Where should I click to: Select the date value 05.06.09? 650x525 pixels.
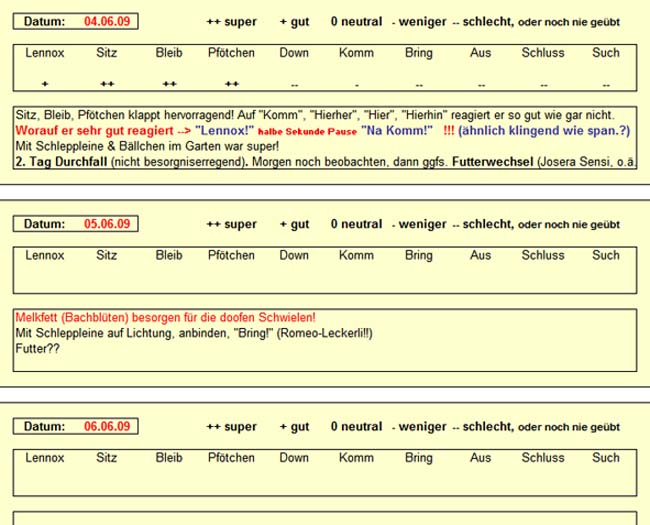coord(107,224)
